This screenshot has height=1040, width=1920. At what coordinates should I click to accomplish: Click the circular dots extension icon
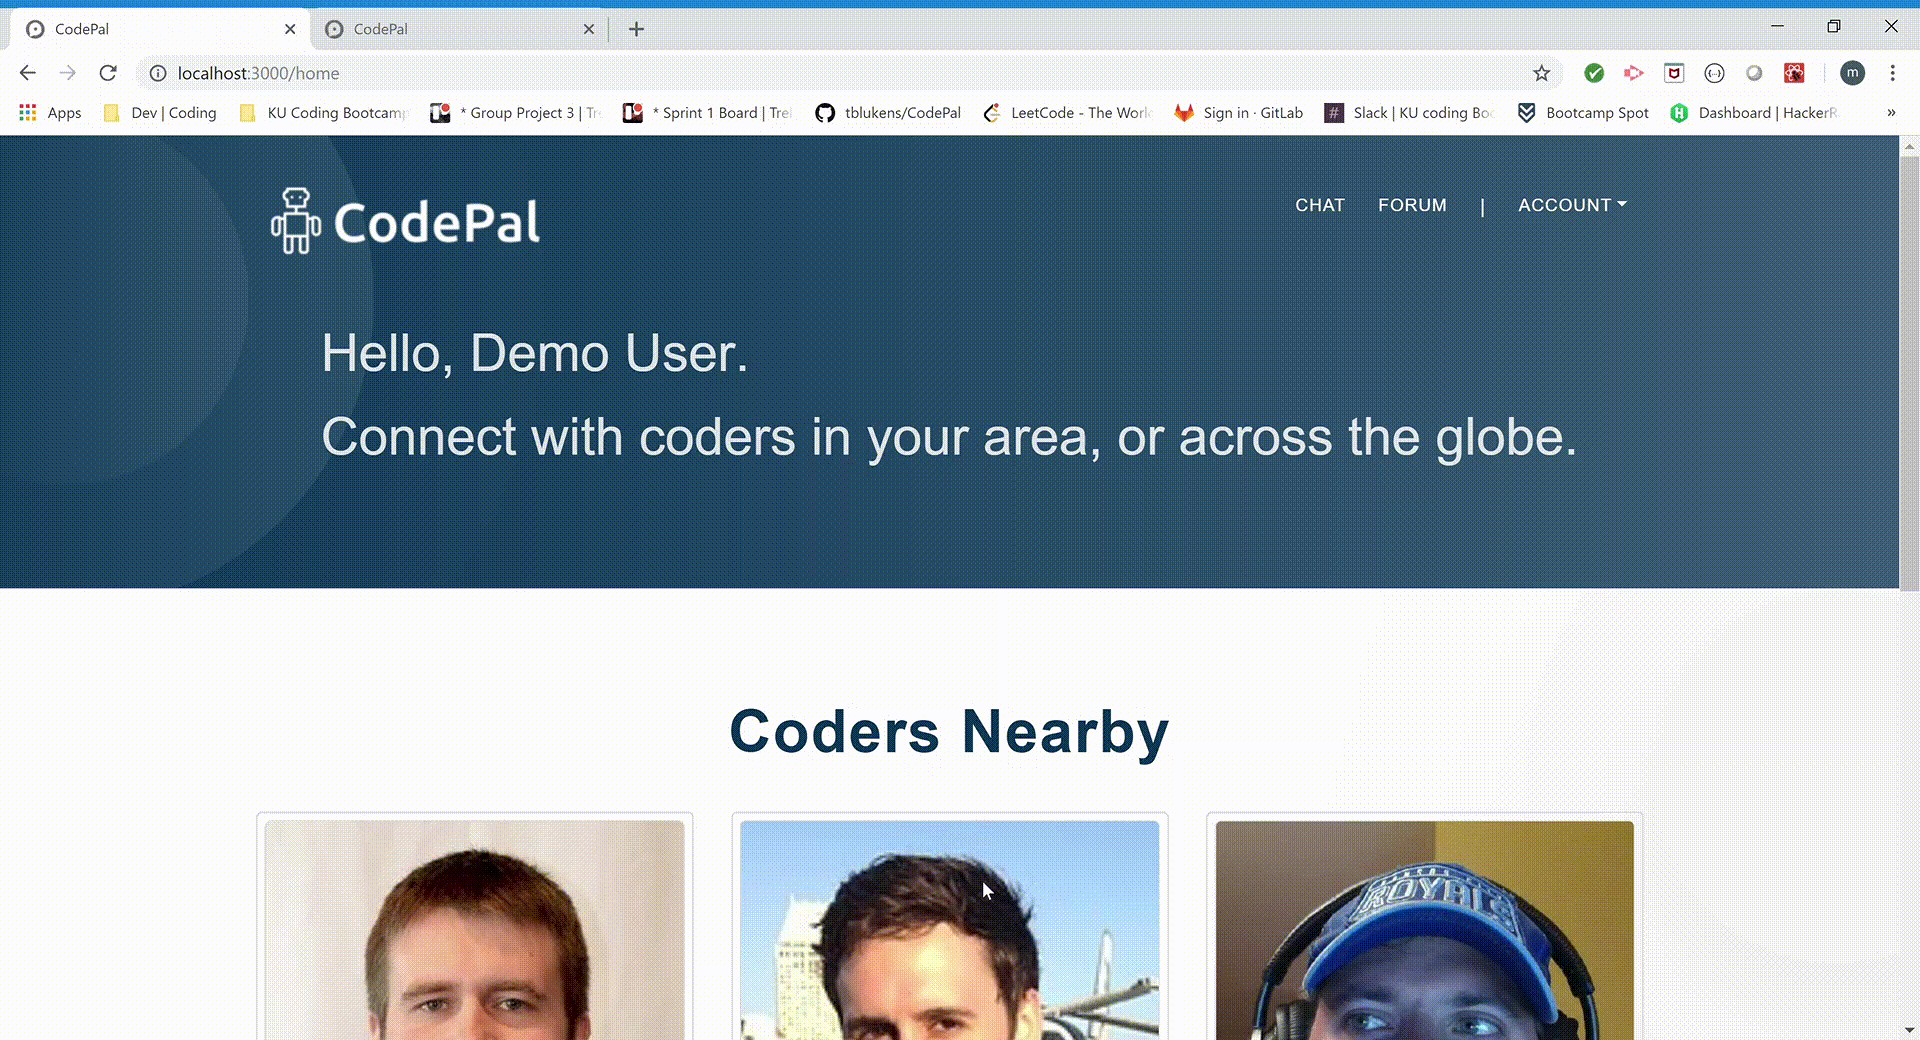coord(1714,73)
